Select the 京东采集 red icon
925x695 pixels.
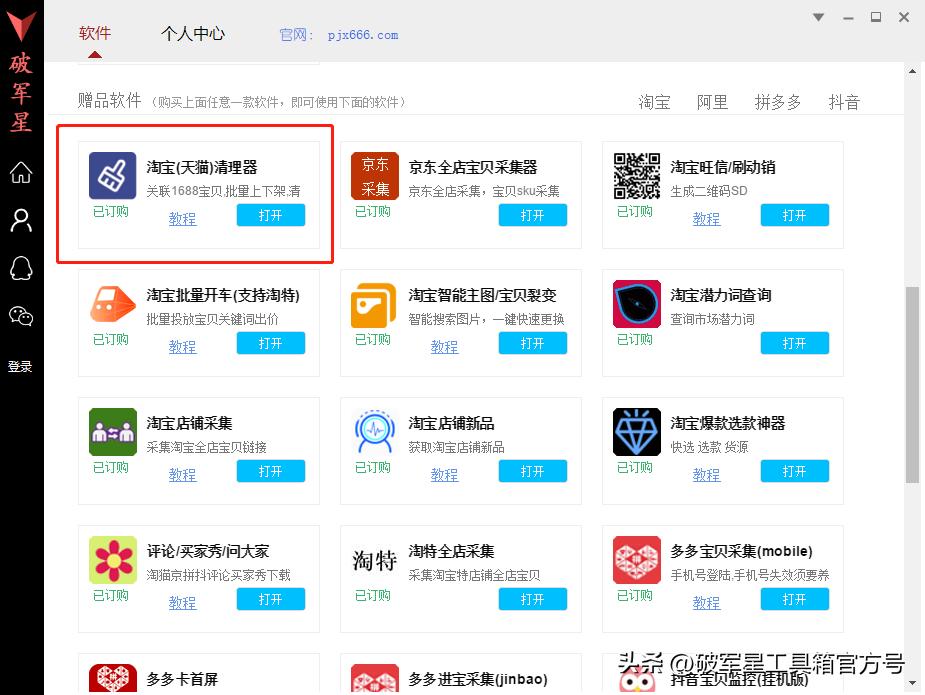tap(374, 176)
